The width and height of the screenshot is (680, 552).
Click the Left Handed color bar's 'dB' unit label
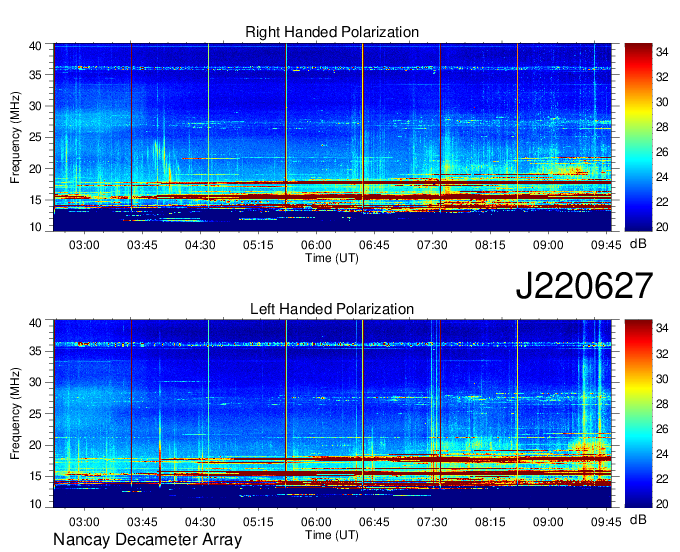tap(638, 520)
